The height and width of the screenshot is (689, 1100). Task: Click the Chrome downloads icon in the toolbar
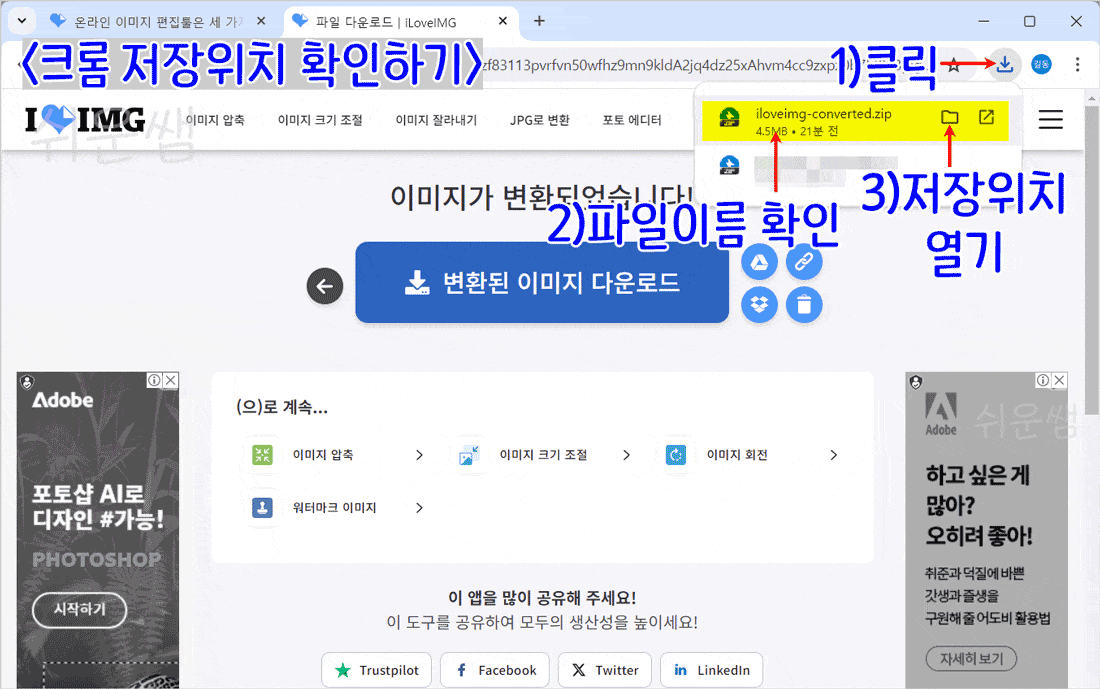click(x=1003, y=64)
